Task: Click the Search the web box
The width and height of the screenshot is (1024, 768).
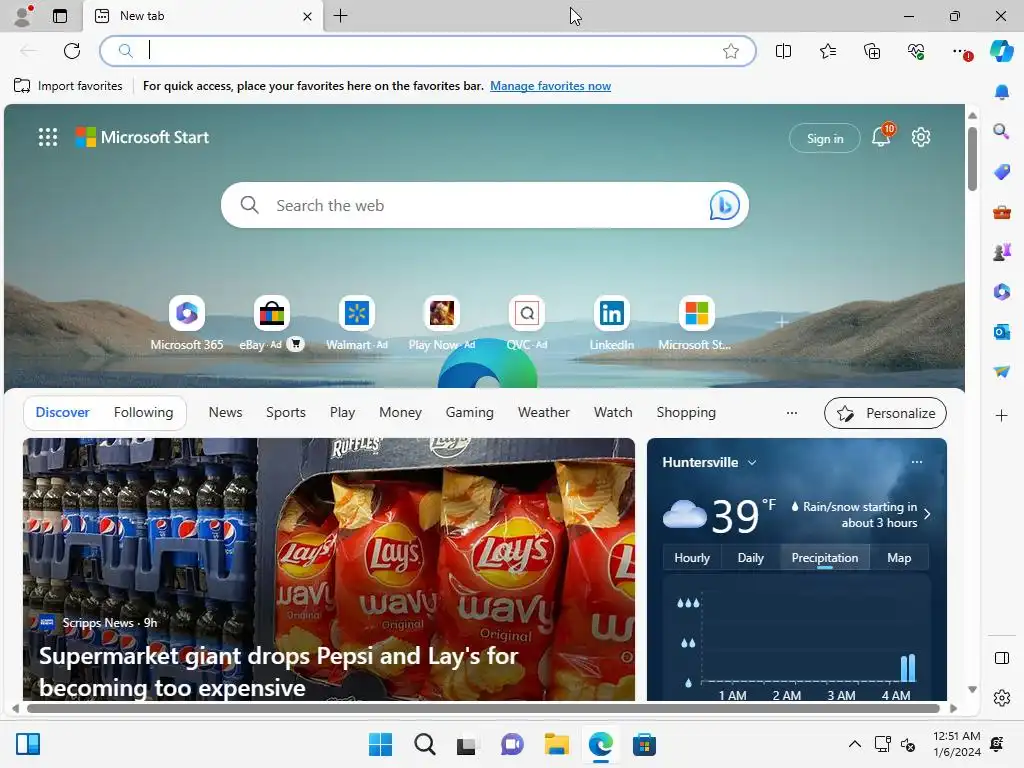Action: click(x=485, y=205)
